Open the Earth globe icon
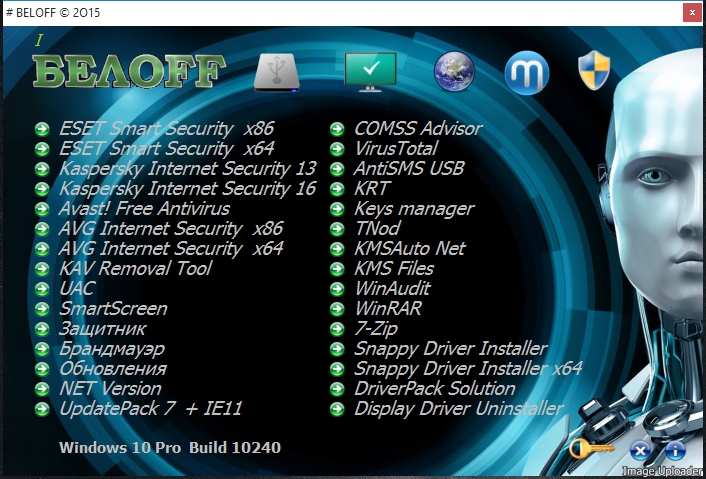The height and width of the screenshot is (479, 706). (454, 72)
